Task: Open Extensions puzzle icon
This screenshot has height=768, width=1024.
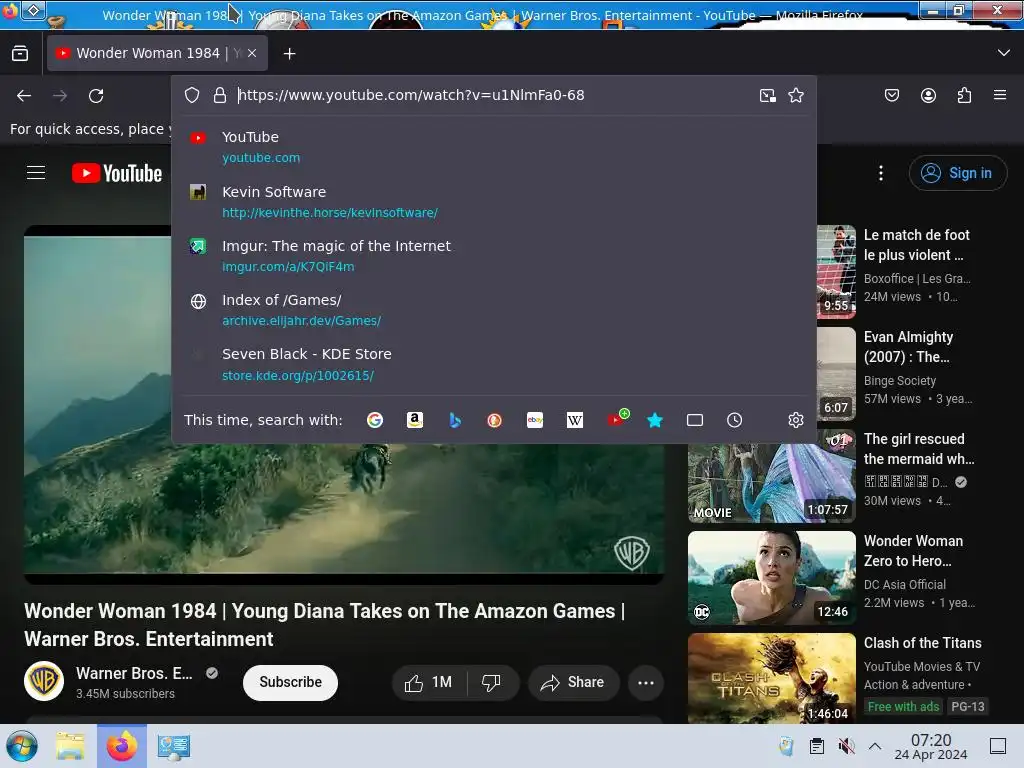Action: coord(964,96)
